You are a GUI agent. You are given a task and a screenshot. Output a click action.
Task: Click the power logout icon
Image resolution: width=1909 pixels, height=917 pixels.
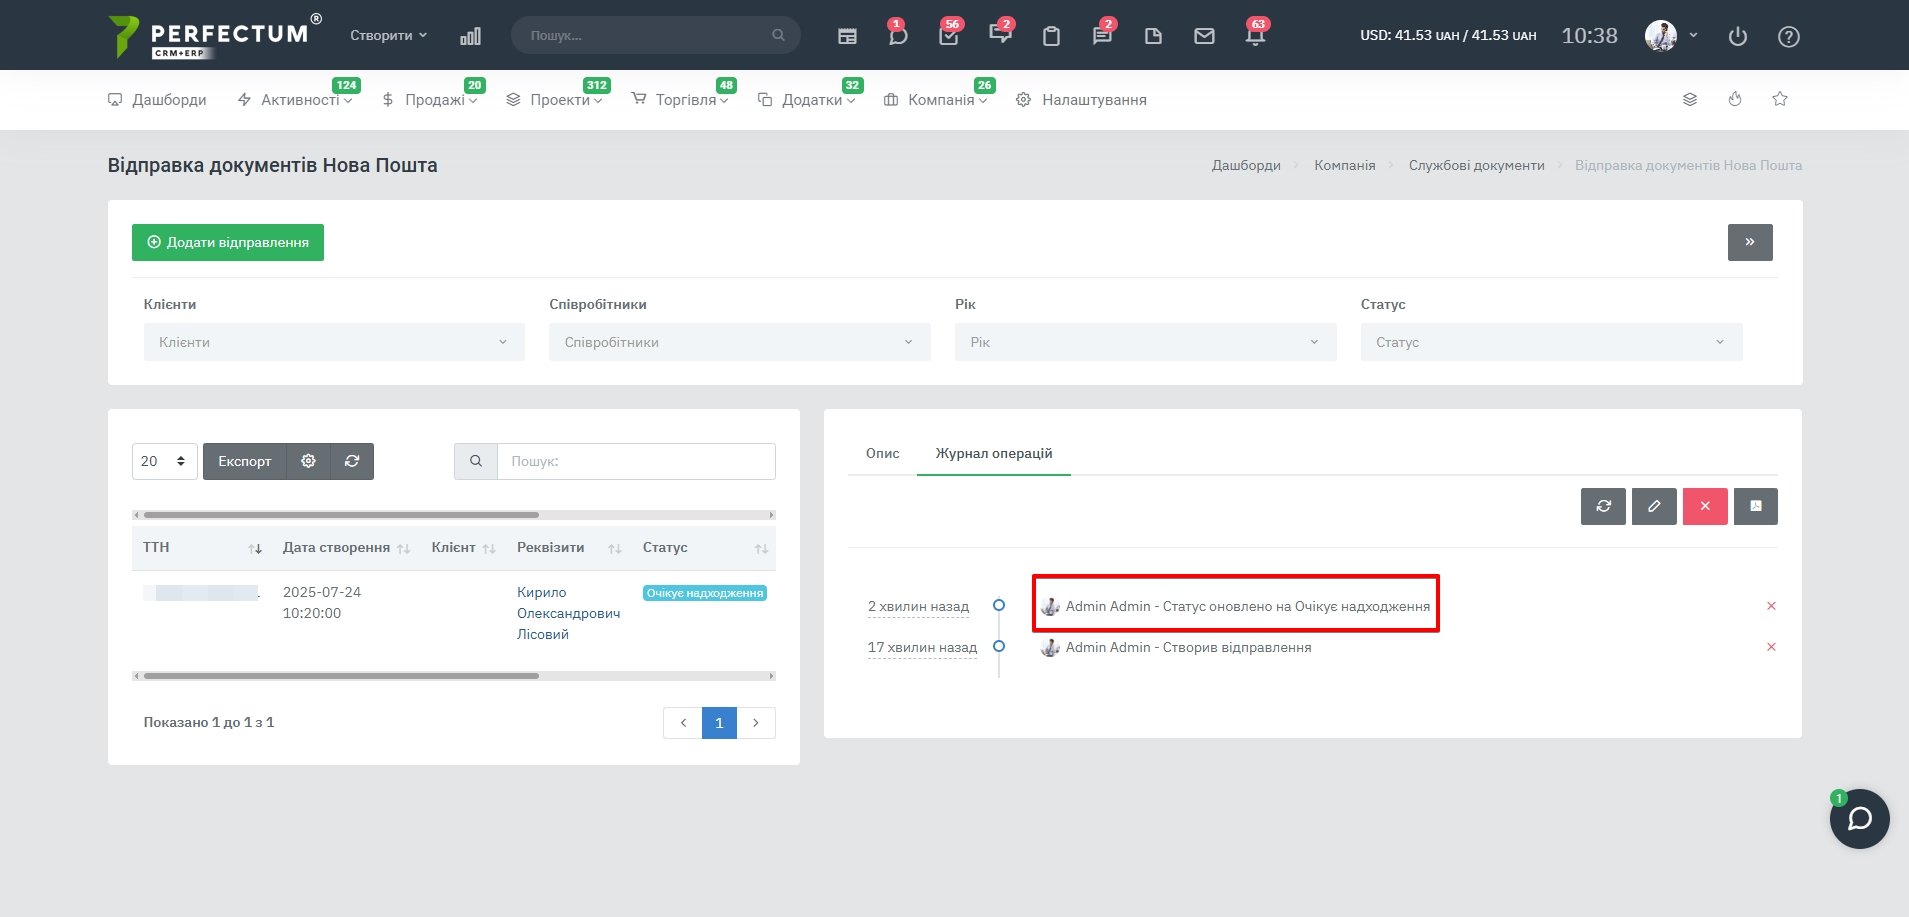coord(1738,36)
